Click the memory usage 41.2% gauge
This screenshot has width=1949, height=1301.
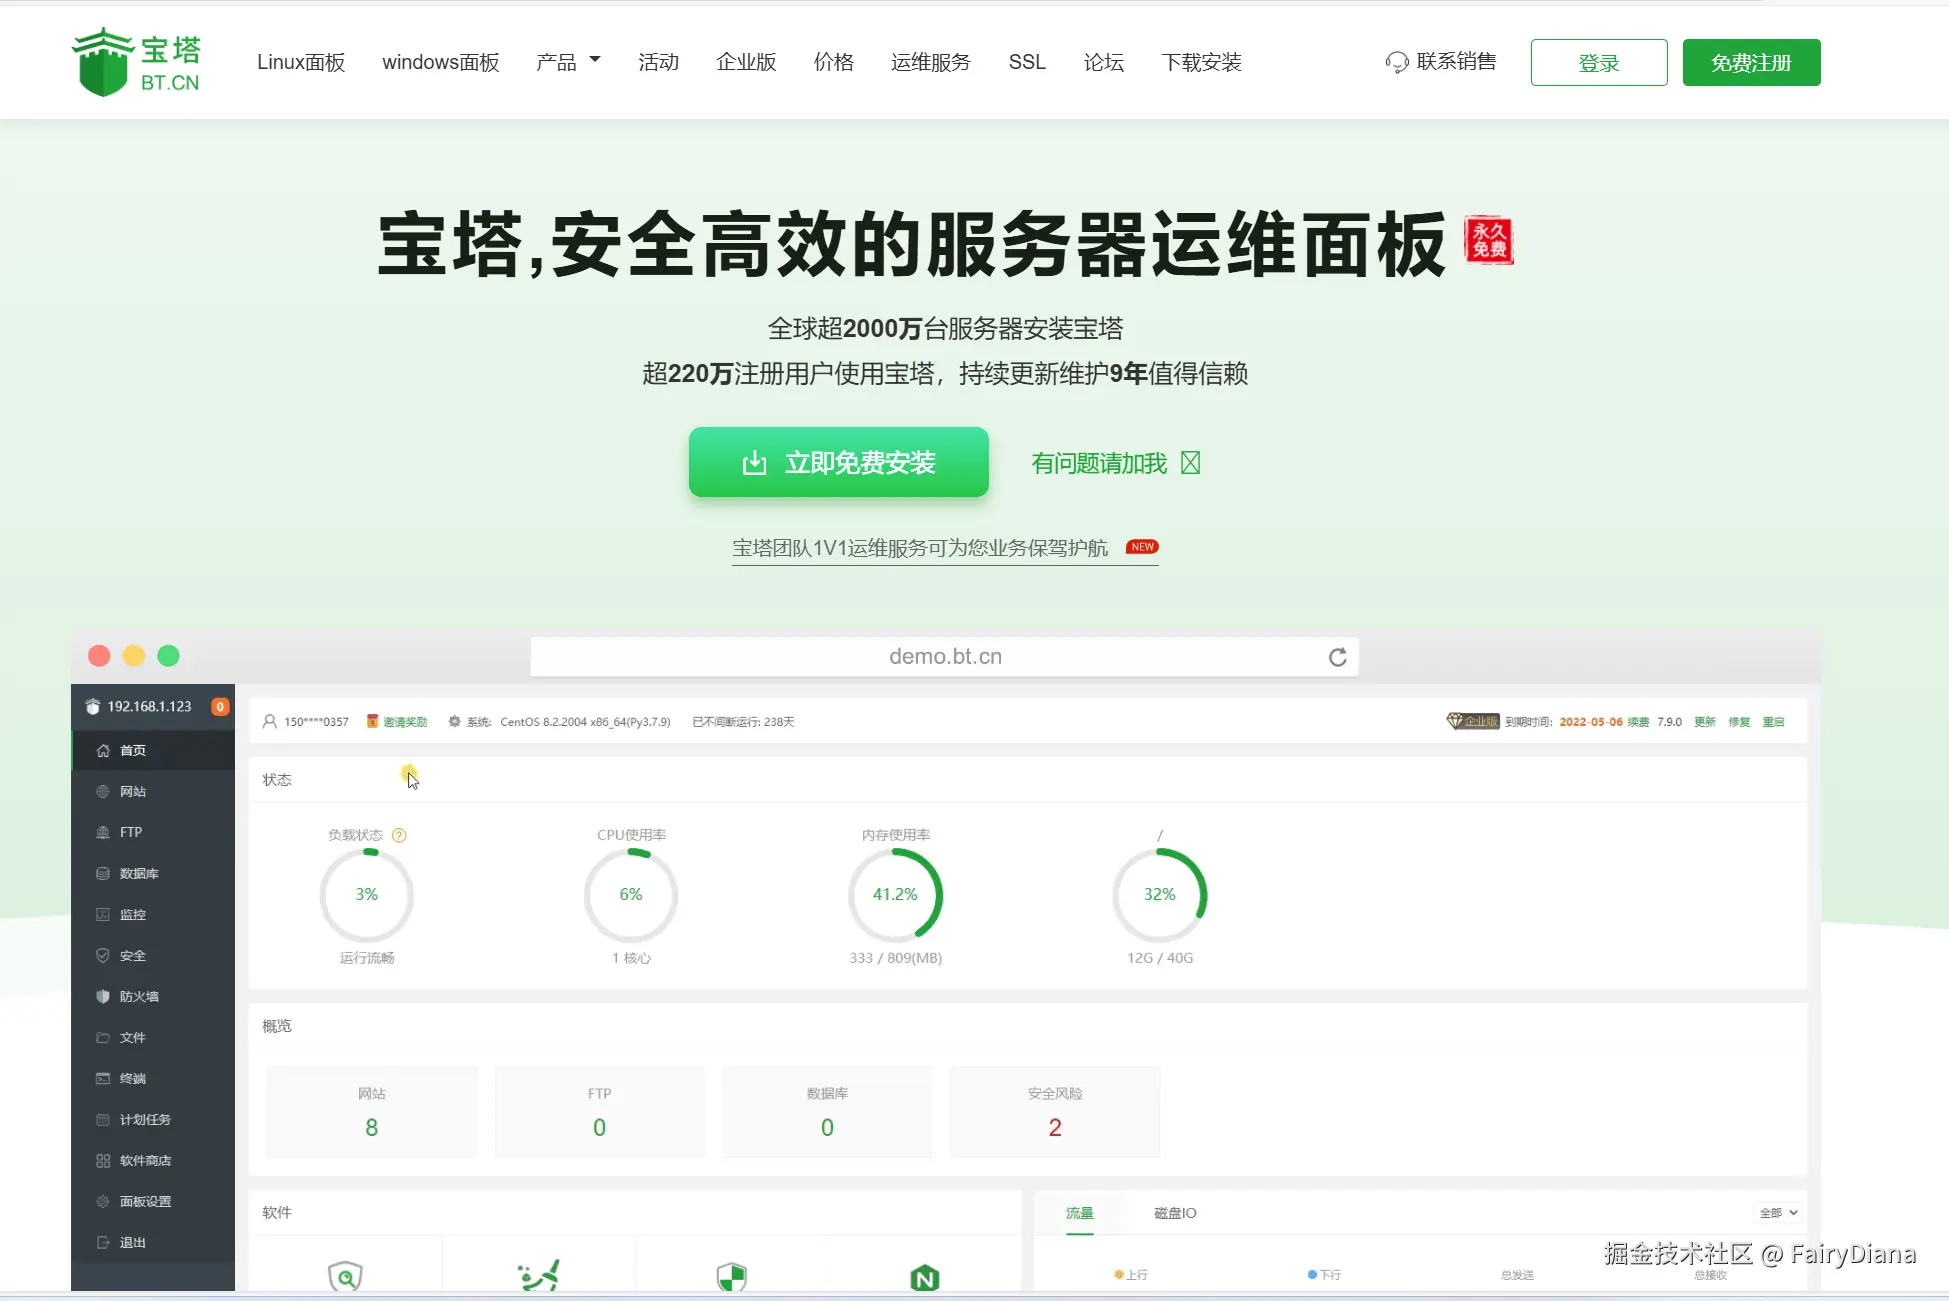895,894
